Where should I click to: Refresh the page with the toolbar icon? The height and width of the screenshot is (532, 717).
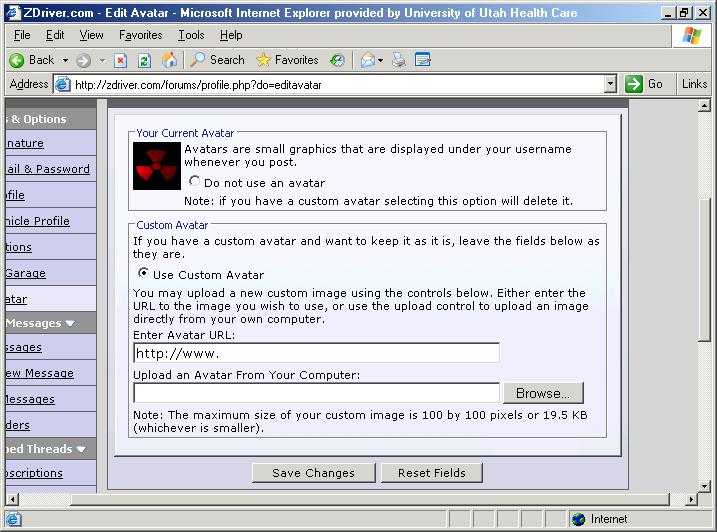[x=144, y=60]
